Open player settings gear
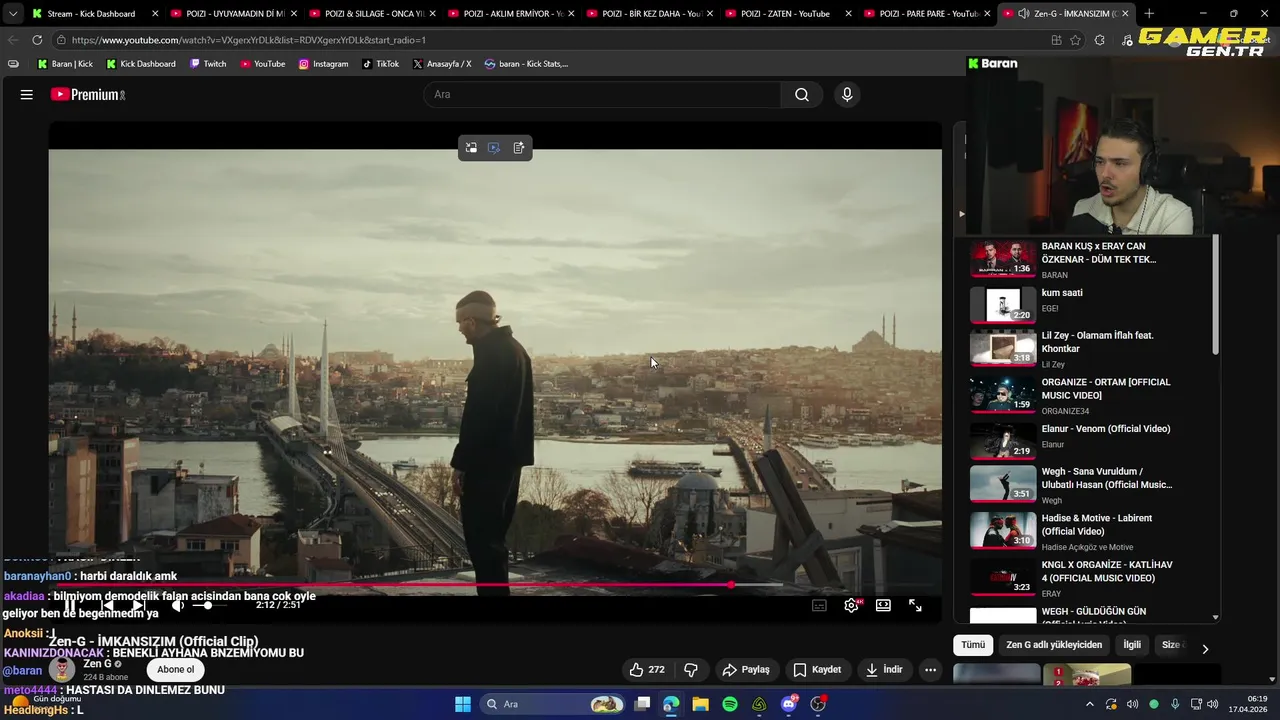1280x720 pixels. tap(852, 605)
